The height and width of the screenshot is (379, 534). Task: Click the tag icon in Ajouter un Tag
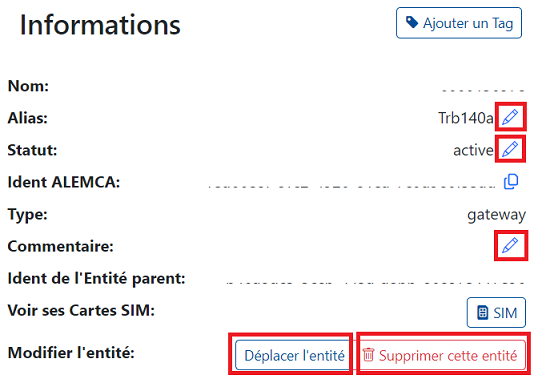tap(412, 23)
